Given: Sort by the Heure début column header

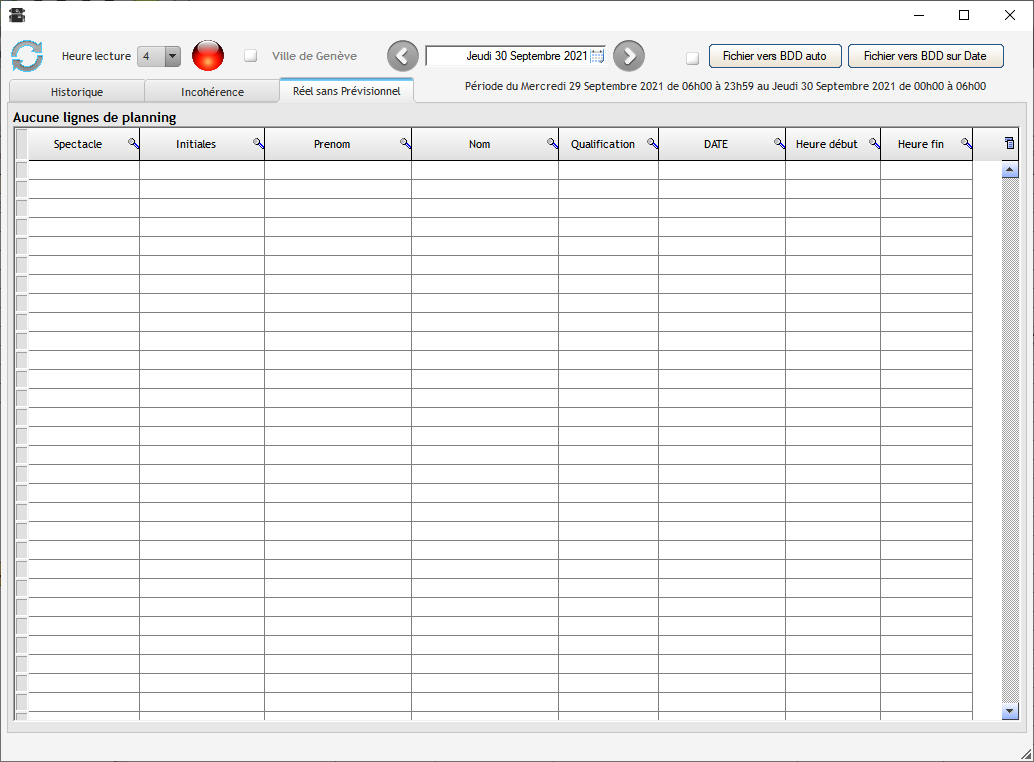Looking at the screenshot, I should click(x=826, y=144).
